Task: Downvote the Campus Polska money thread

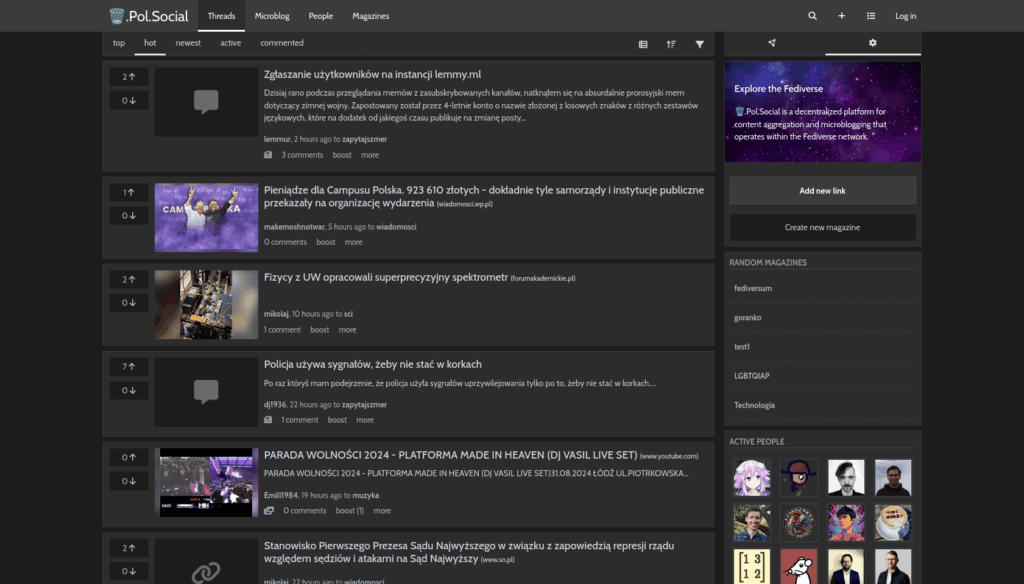Action: pos(129,216)
